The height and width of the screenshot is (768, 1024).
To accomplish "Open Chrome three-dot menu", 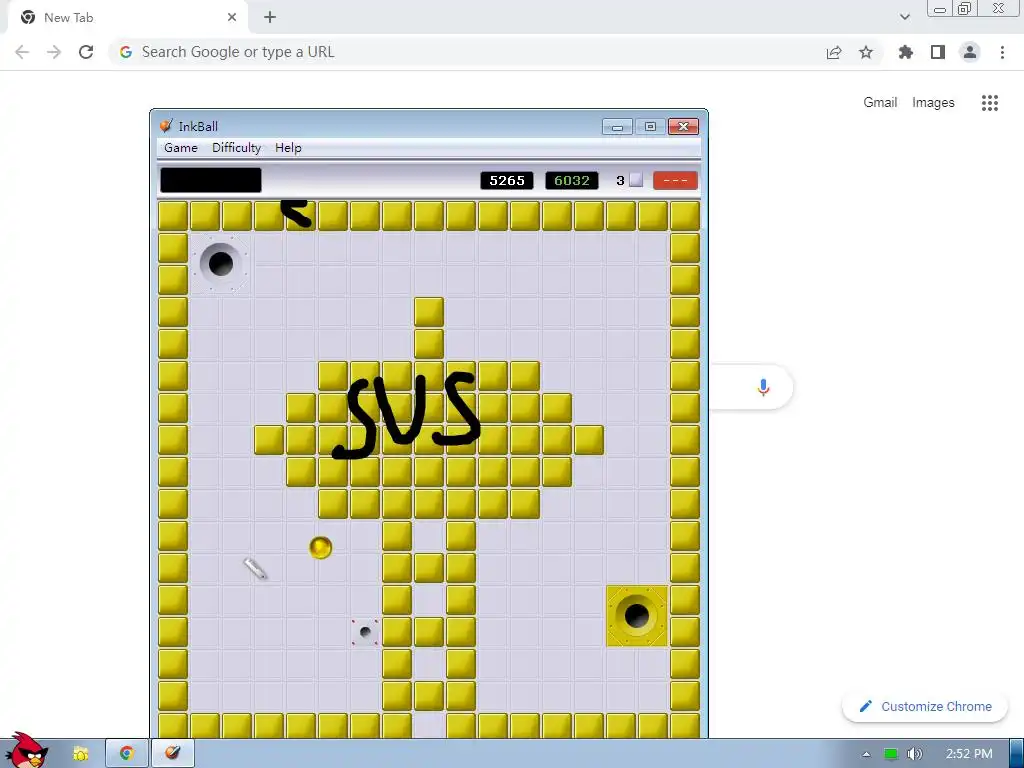I will pyautogui.click(x=1002, y=52).
